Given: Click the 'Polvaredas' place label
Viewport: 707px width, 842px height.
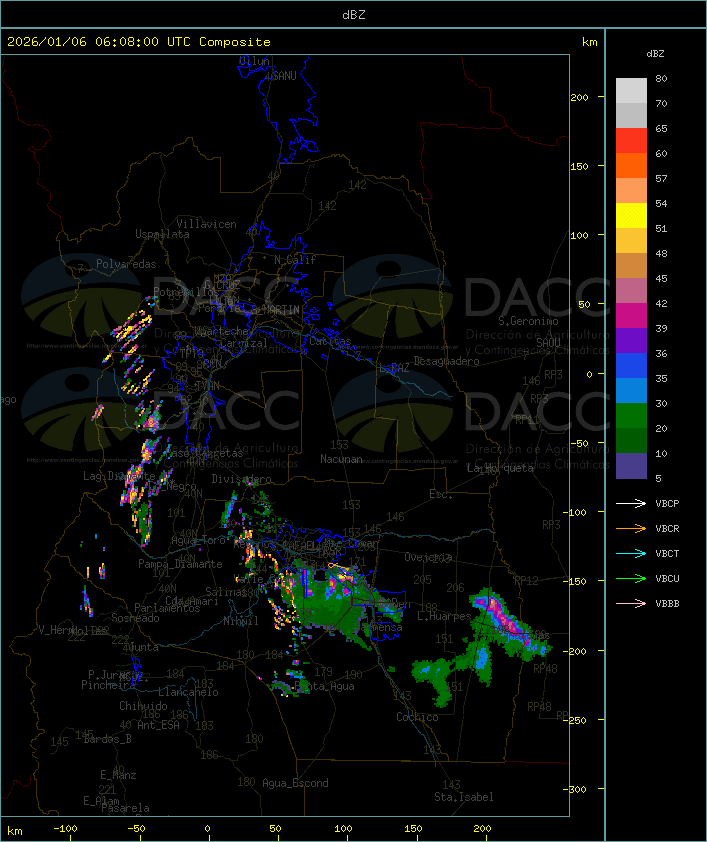Looking at the screenshot, I should click(x=126, y=264).
